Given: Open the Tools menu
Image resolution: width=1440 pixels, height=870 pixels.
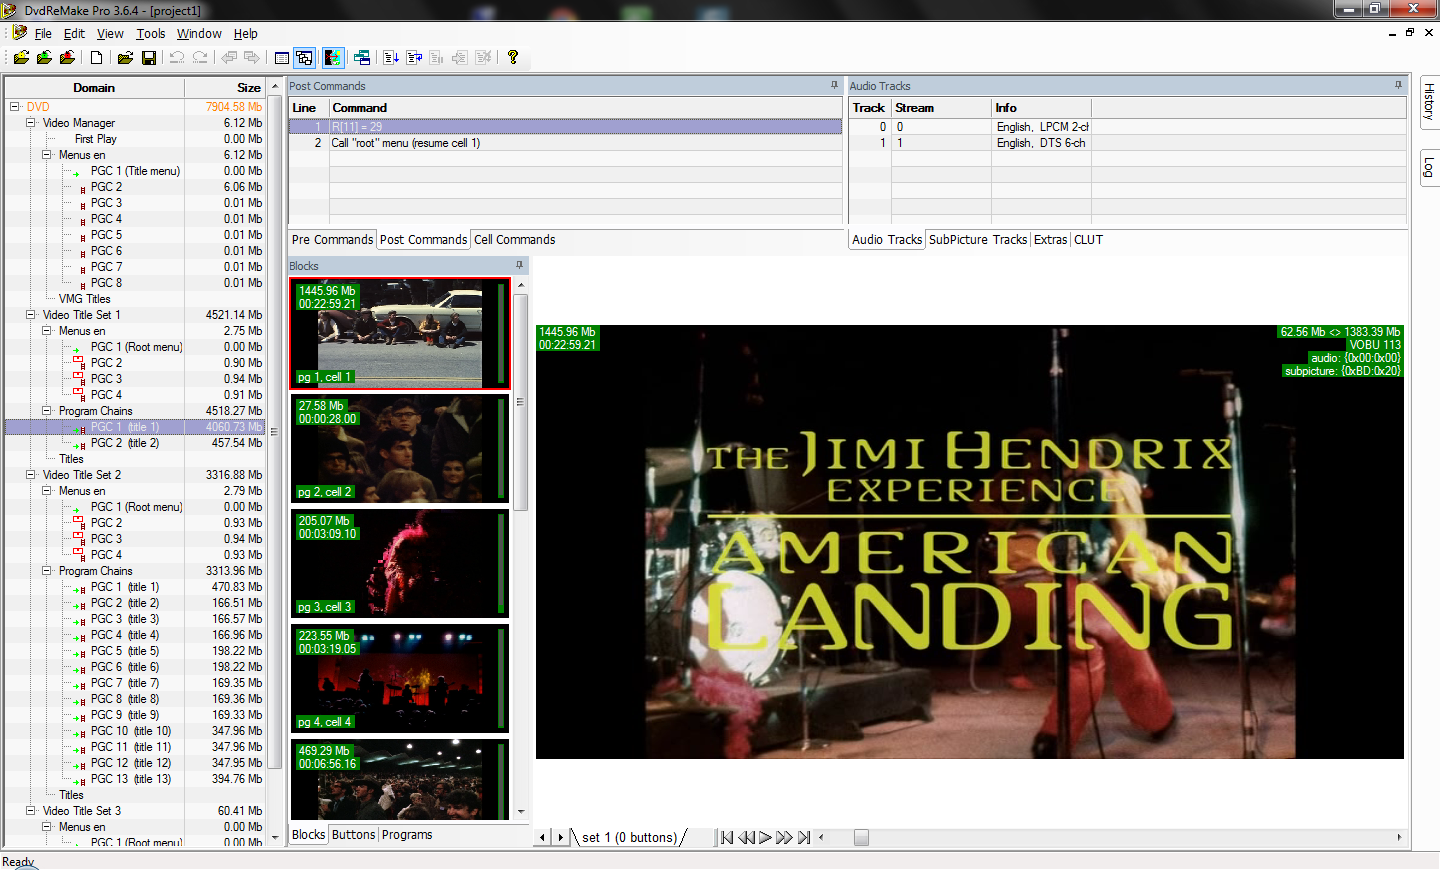Looking at the screenshot, I should [151, 33].
